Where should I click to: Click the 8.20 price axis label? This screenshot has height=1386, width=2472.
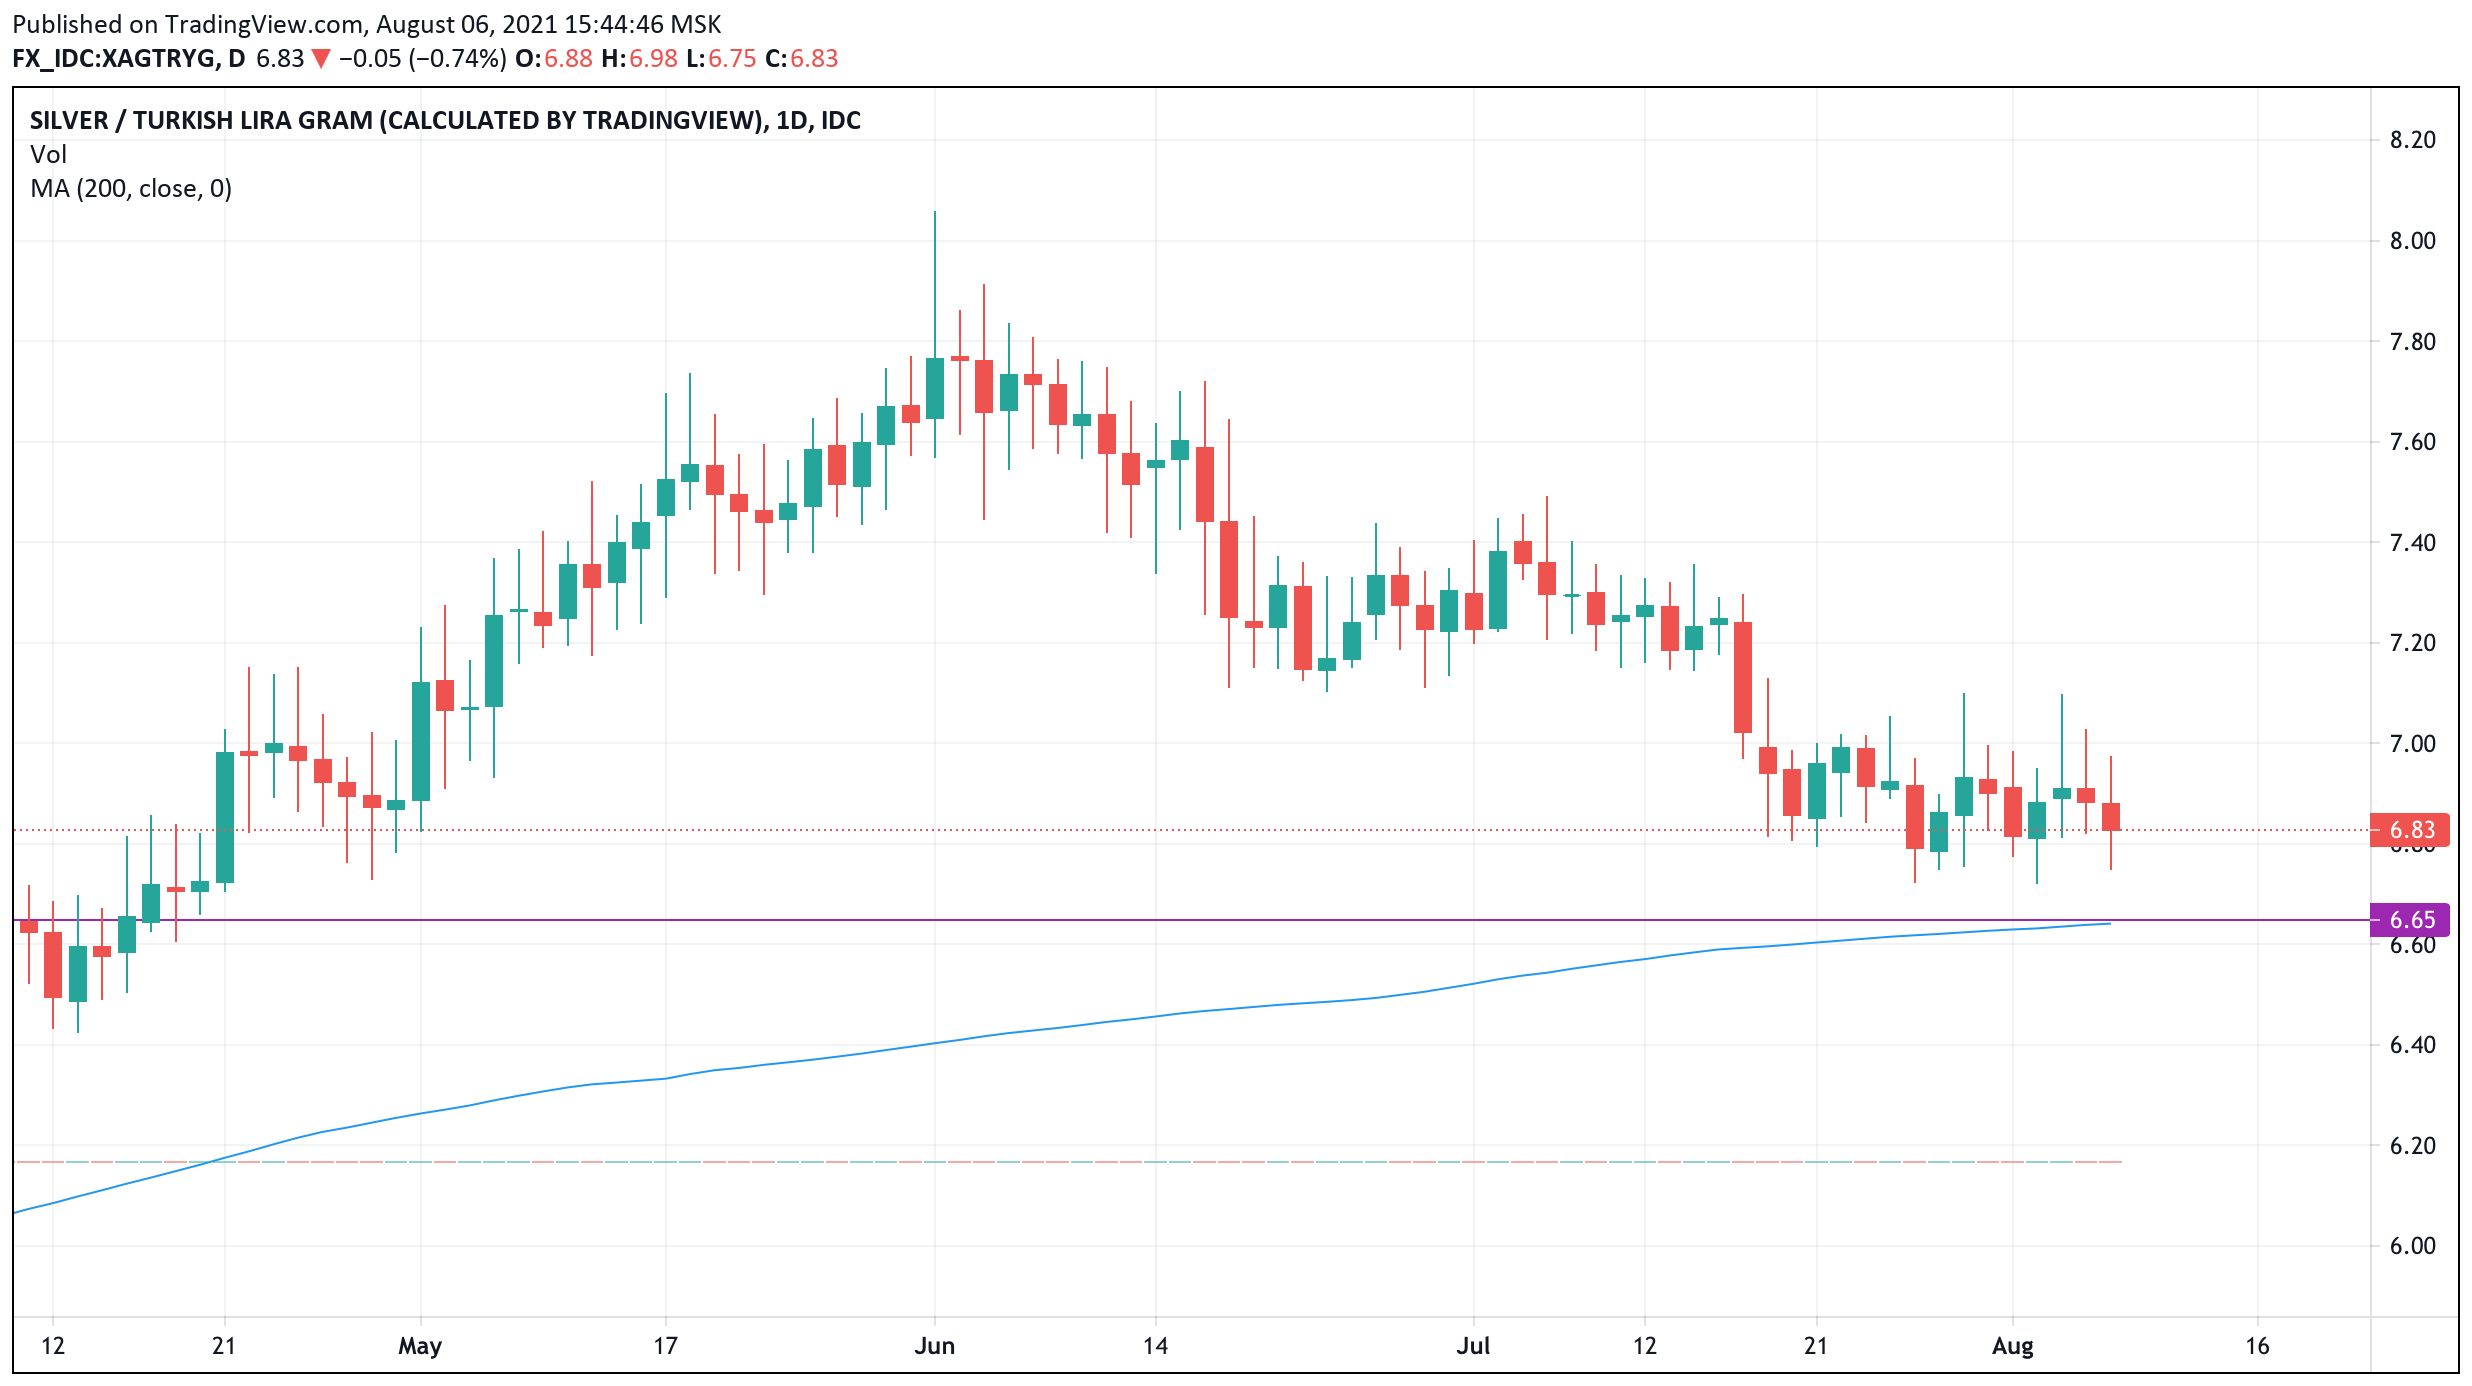(x=2412, y=140)
